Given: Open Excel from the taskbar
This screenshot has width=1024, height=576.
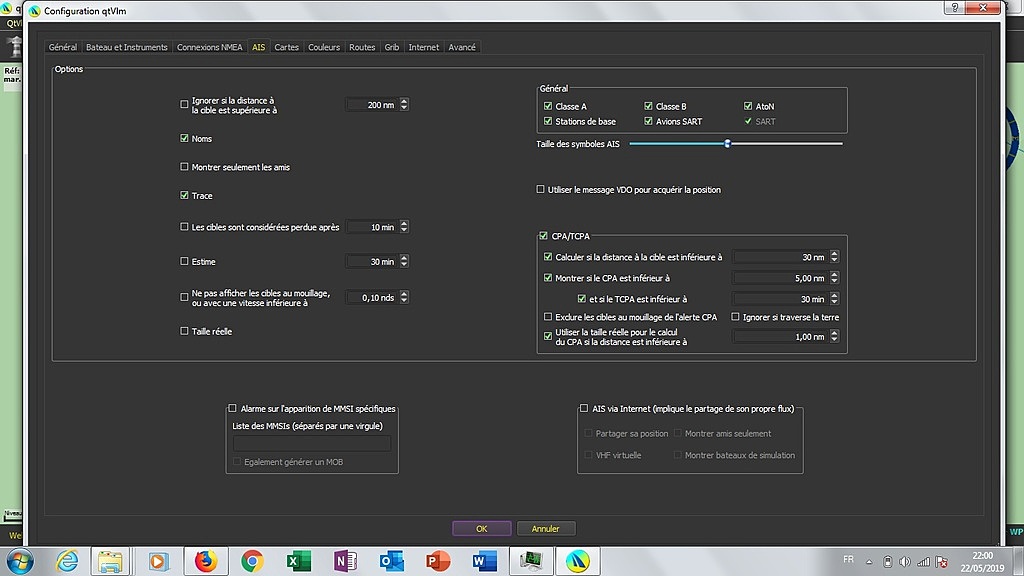Looking at the screenshot, I should [x=298, y=561].
